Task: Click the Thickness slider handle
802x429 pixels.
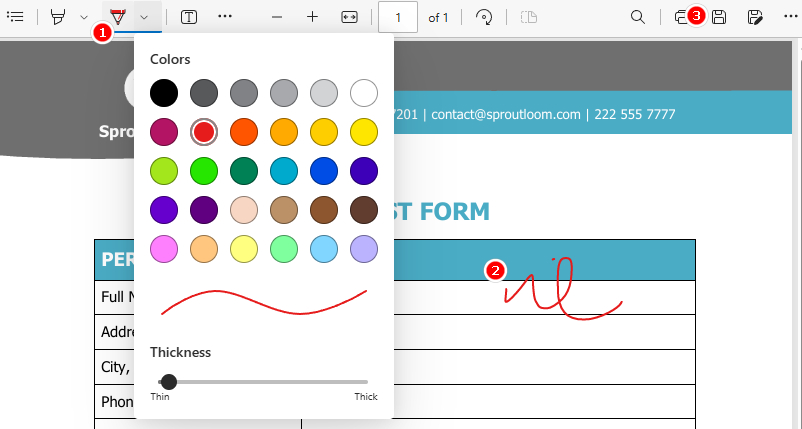Action: coord(168,381)
